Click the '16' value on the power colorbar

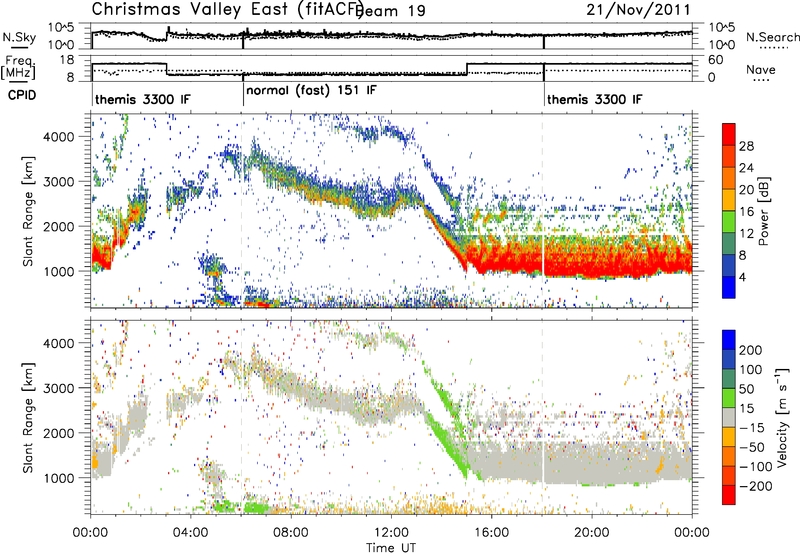pos(746,212)
